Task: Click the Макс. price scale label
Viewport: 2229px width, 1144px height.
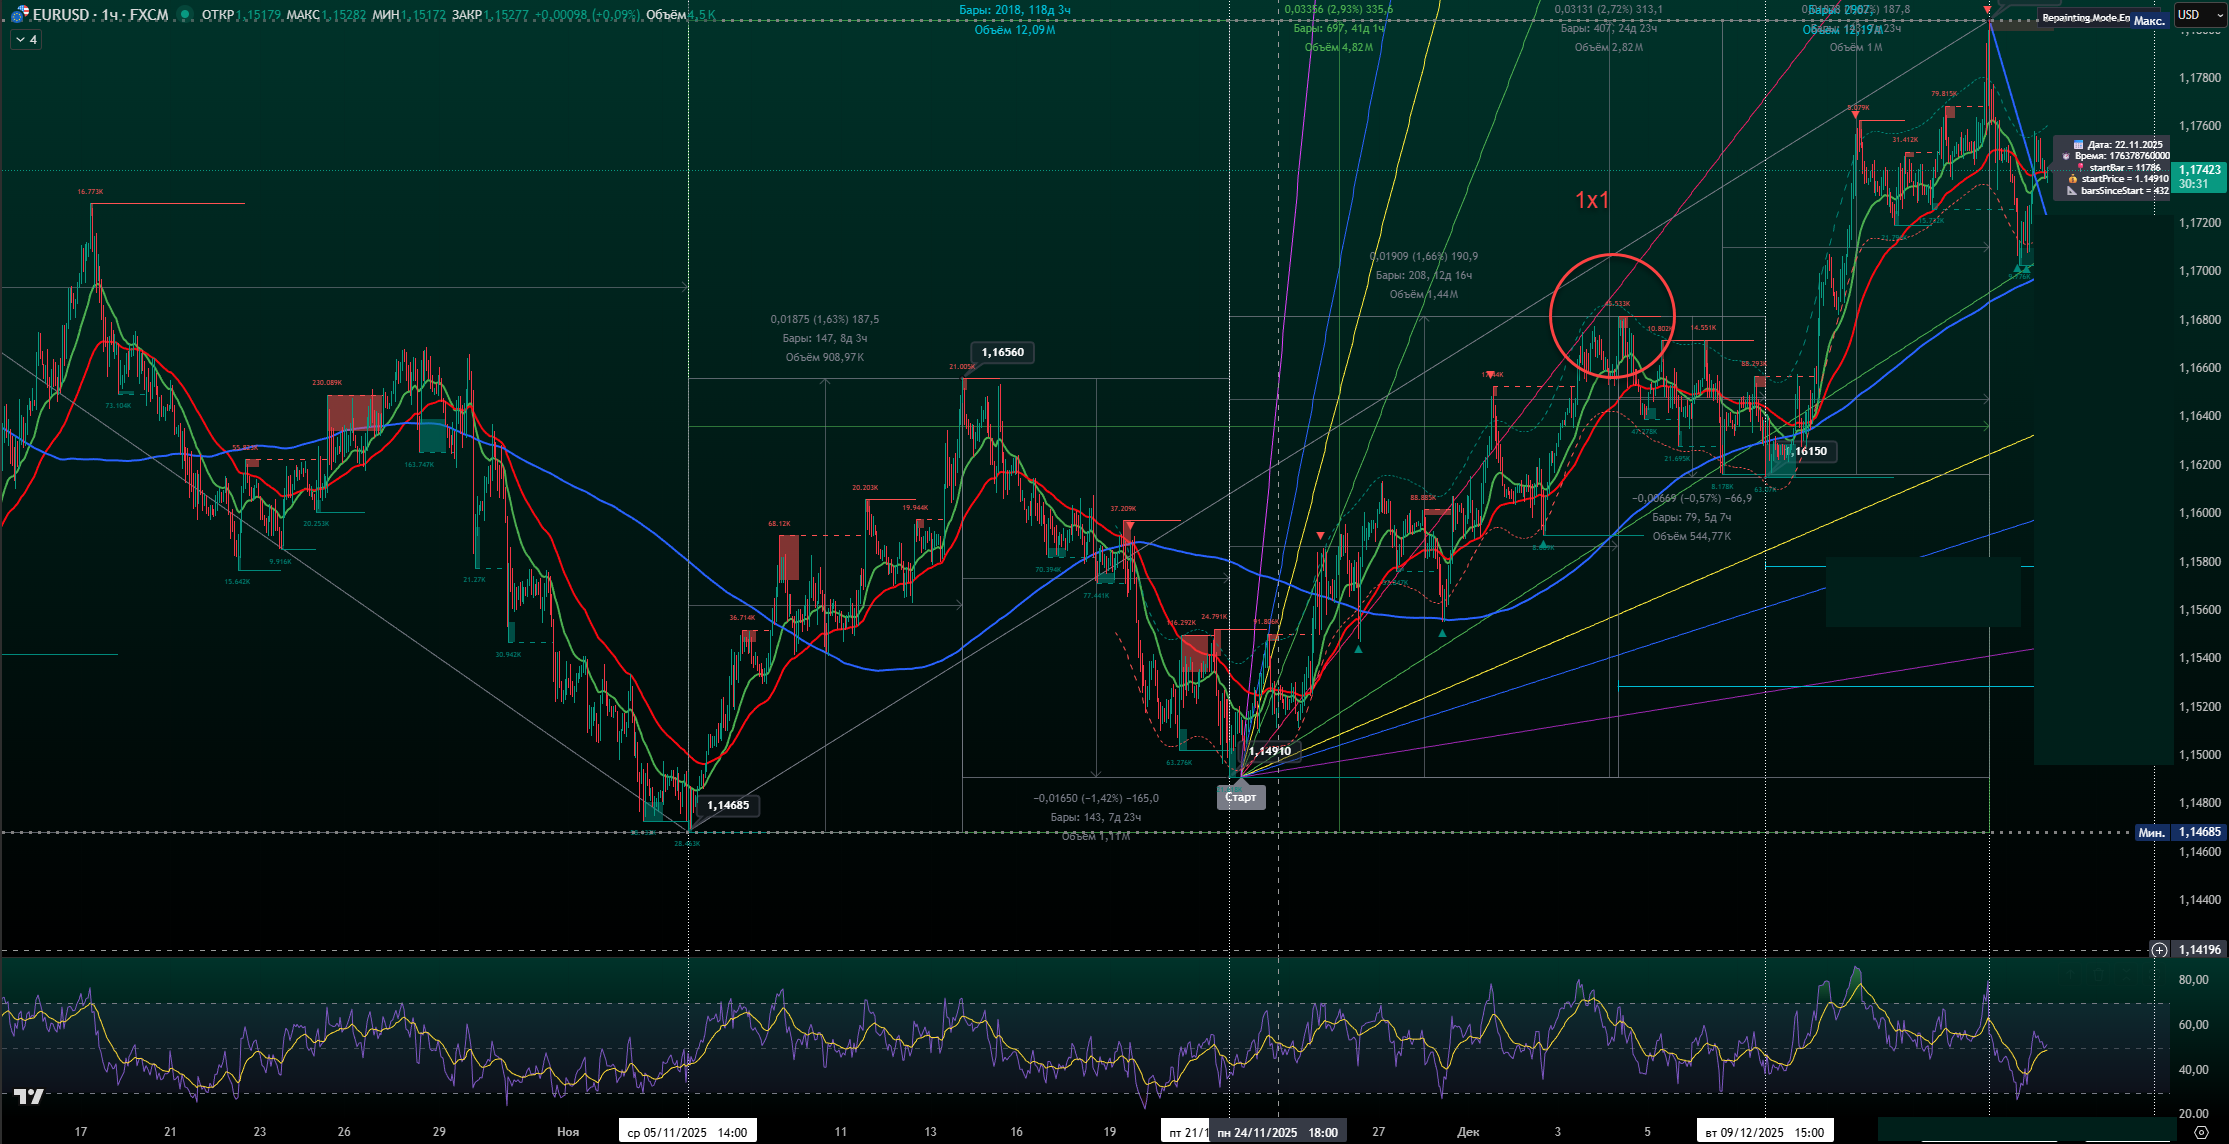Action: pos(2149,21)
